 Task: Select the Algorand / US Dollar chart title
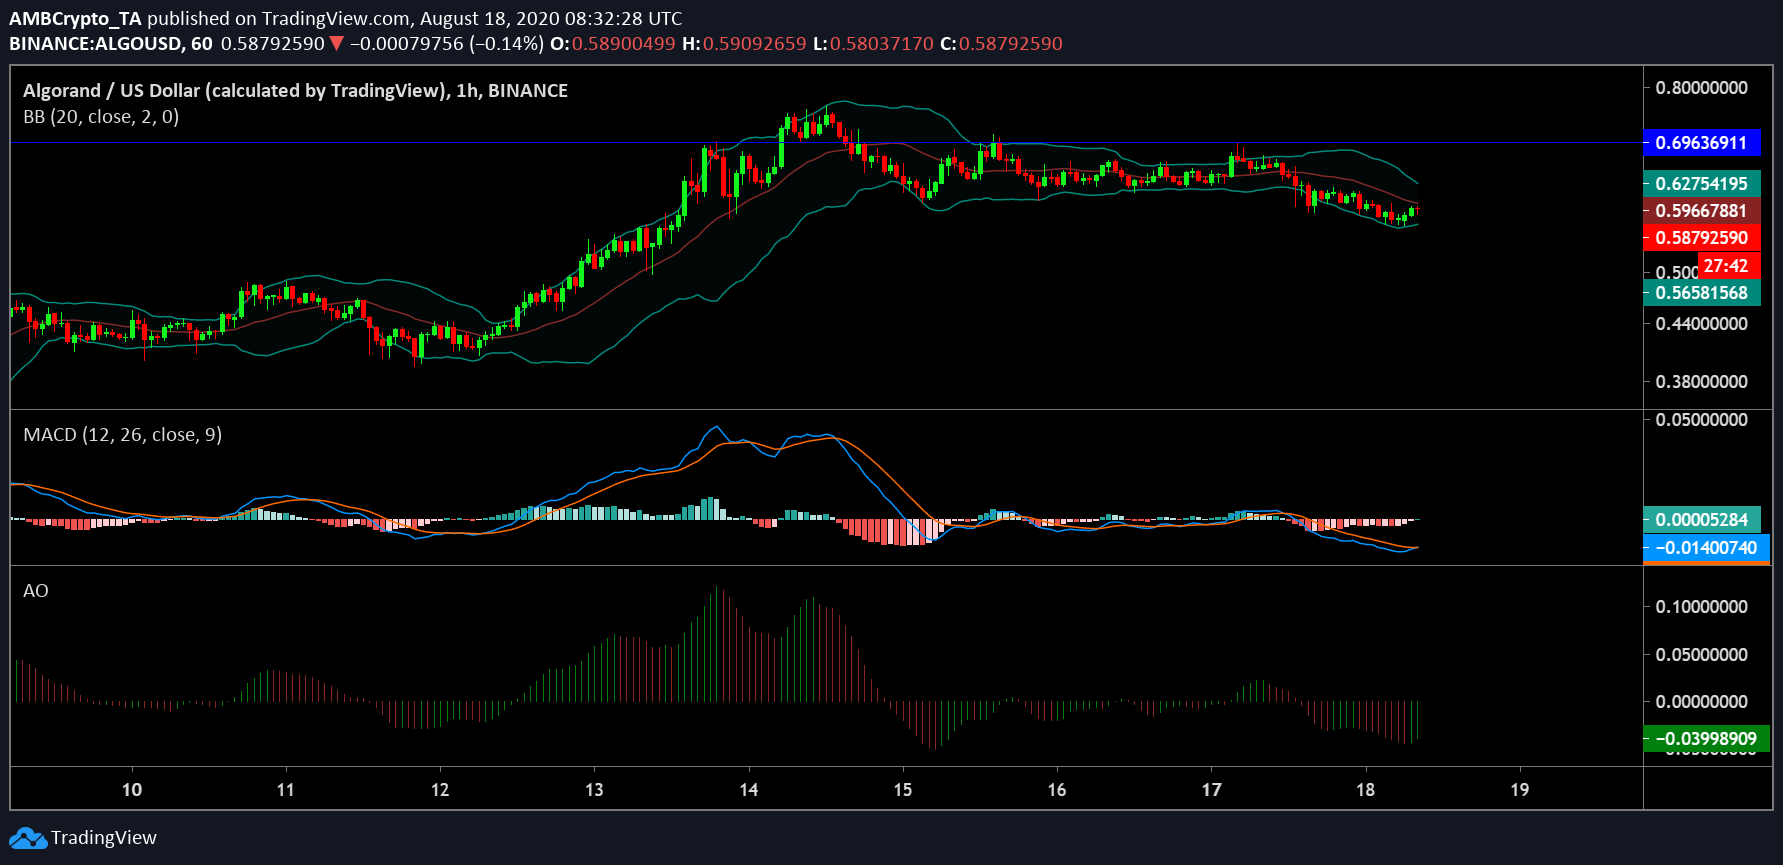[295, 91]
